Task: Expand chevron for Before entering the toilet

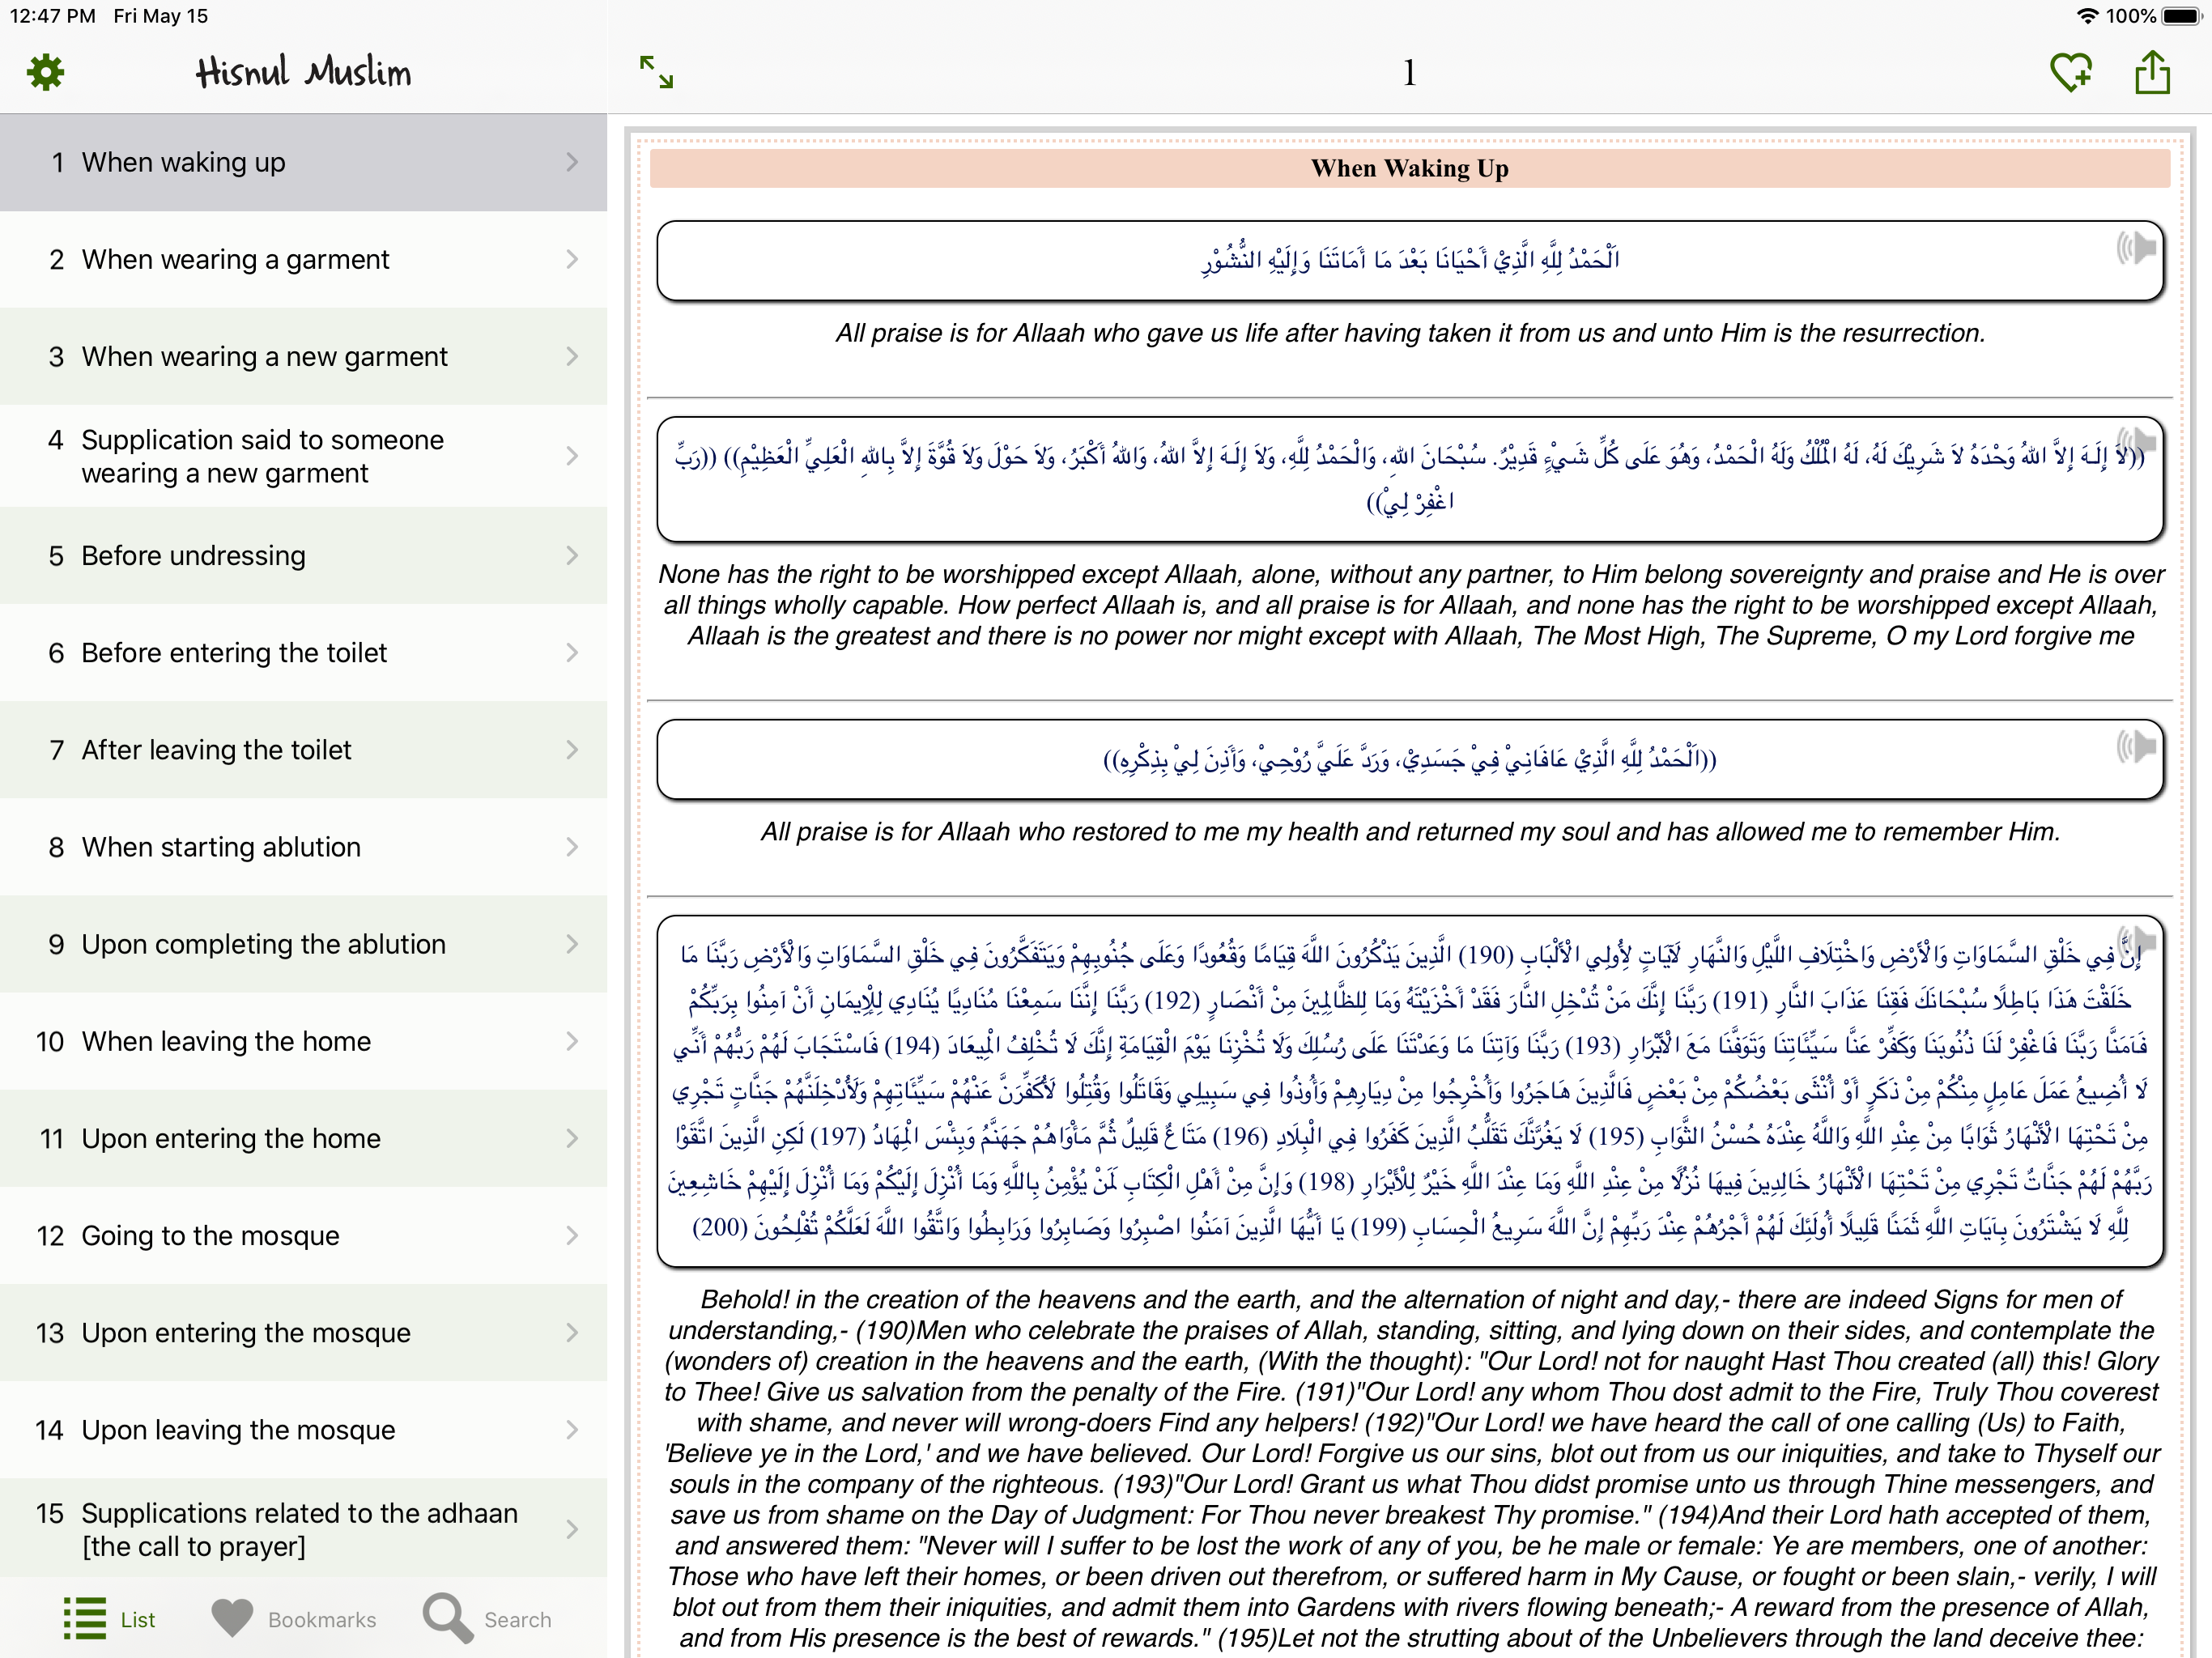Action: [x=572, y=653]
